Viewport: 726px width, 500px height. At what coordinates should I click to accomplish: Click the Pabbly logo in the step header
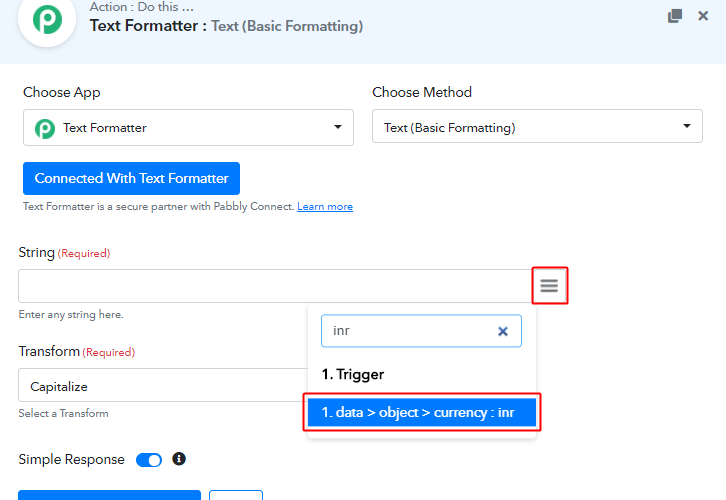[x=47, y=19]
